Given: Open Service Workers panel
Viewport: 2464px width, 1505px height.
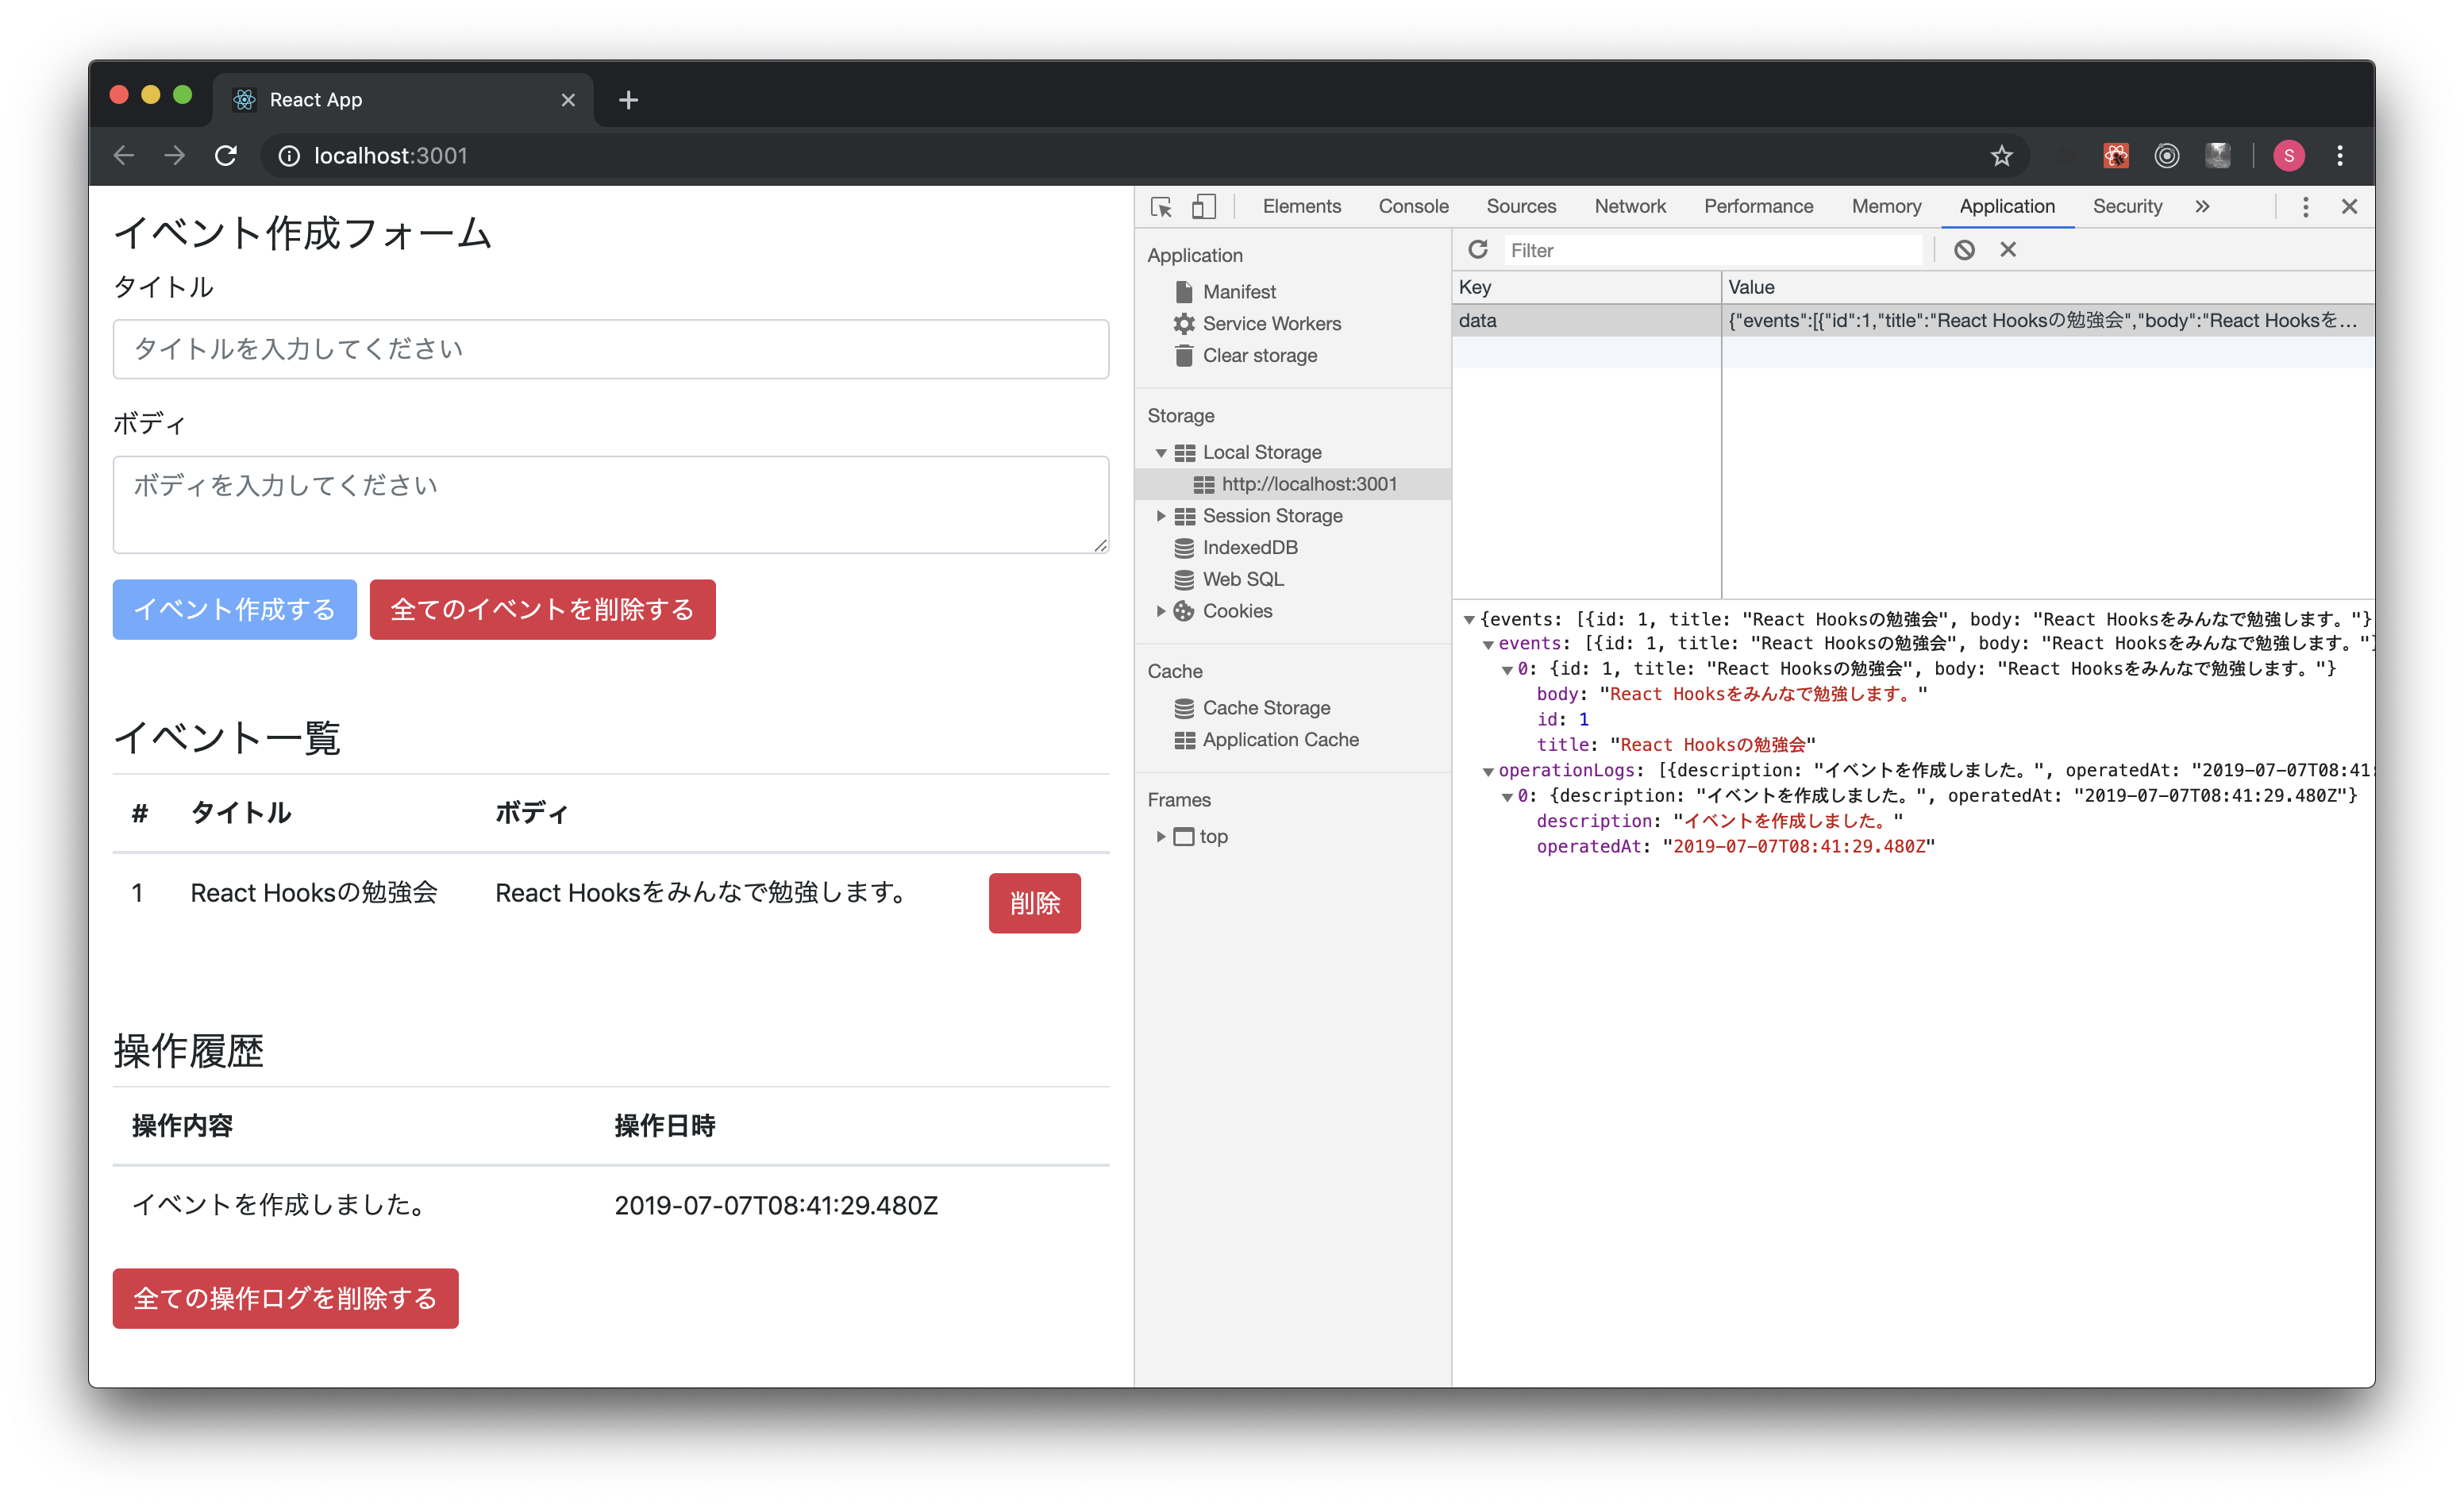Looking at the screenshot, I should coord(1272,323).
